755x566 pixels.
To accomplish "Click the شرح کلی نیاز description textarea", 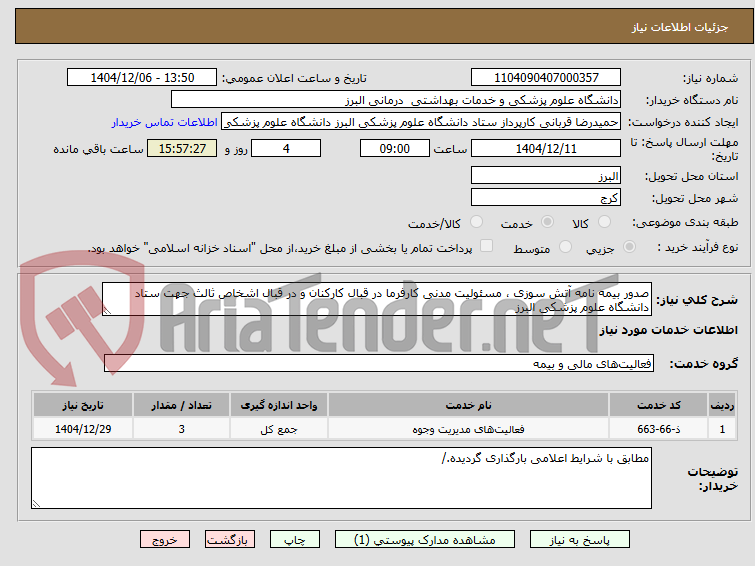I will (x=377, y=299).
